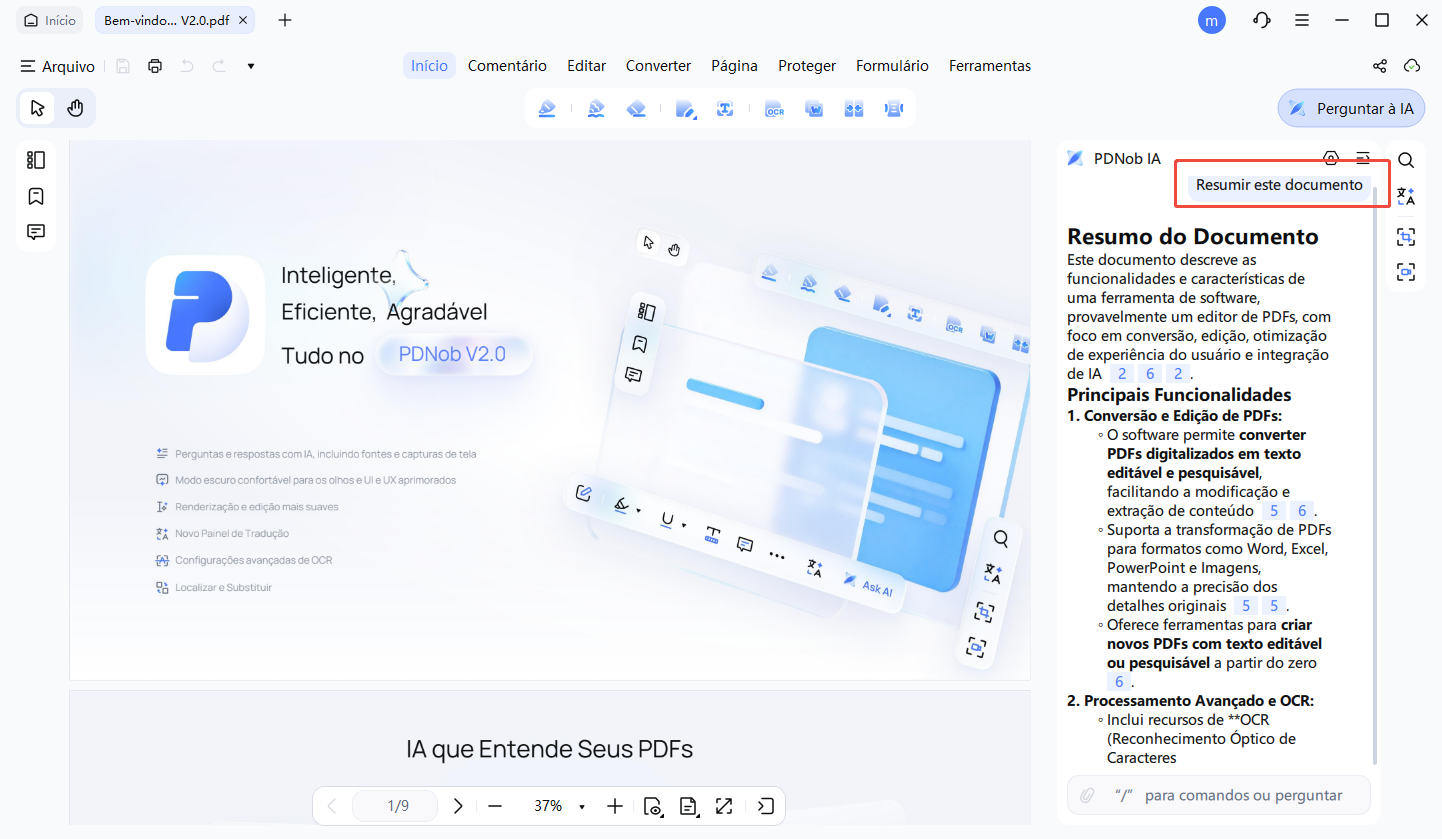Screen dimensions: 1442x839
Task: Expand the quick access toolbar dropdown arrow
Action: [x=251, y=66]
